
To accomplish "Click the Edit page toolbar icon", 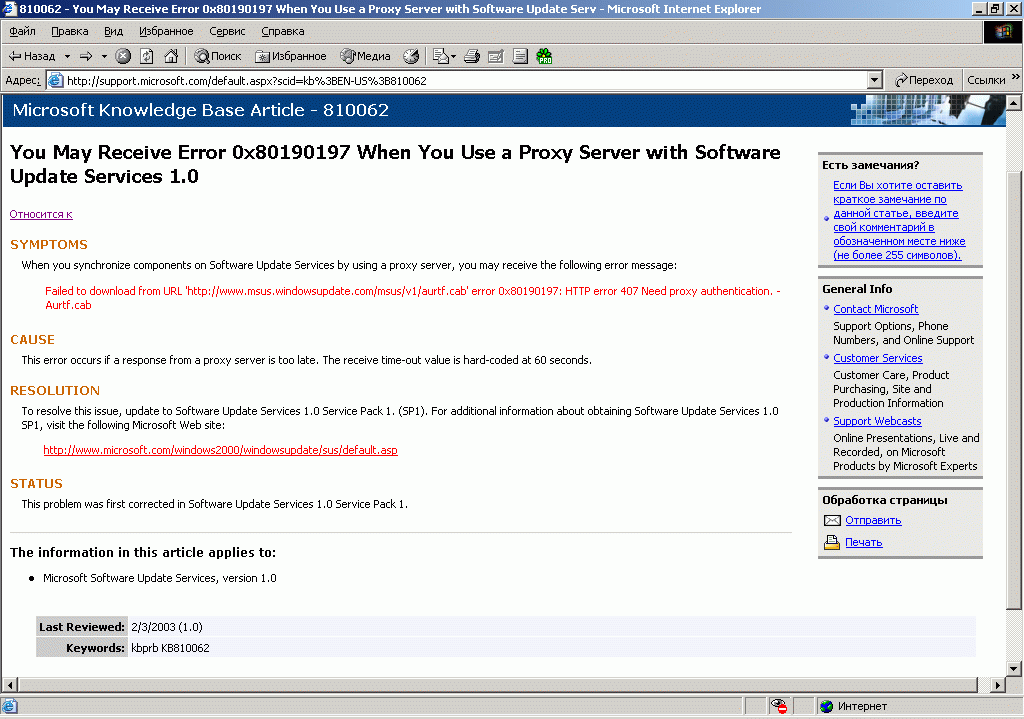I will tap(496, 56).
